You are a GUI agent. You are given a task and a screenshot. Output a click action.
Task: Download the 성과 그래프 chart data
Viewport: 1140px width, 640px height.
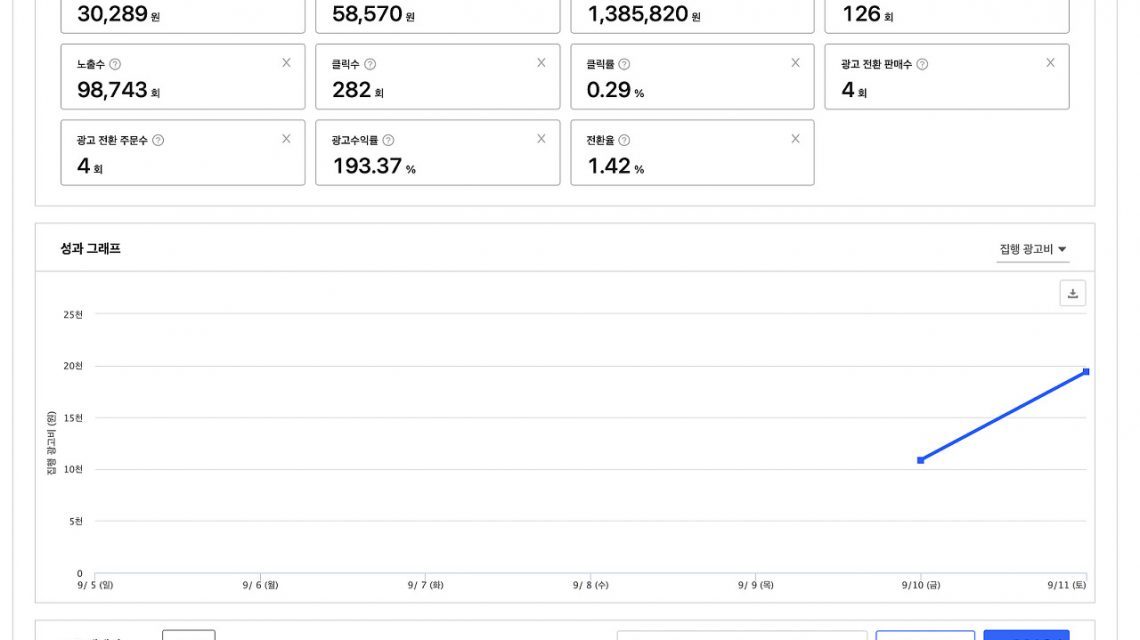(1072, 293)
